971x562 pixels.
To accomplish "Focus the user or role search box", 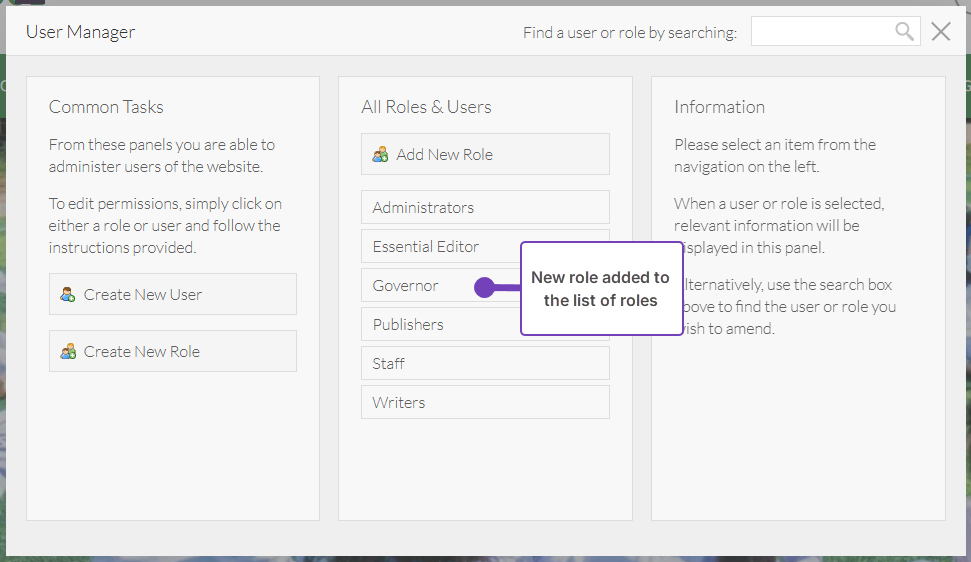I will 822,32.
